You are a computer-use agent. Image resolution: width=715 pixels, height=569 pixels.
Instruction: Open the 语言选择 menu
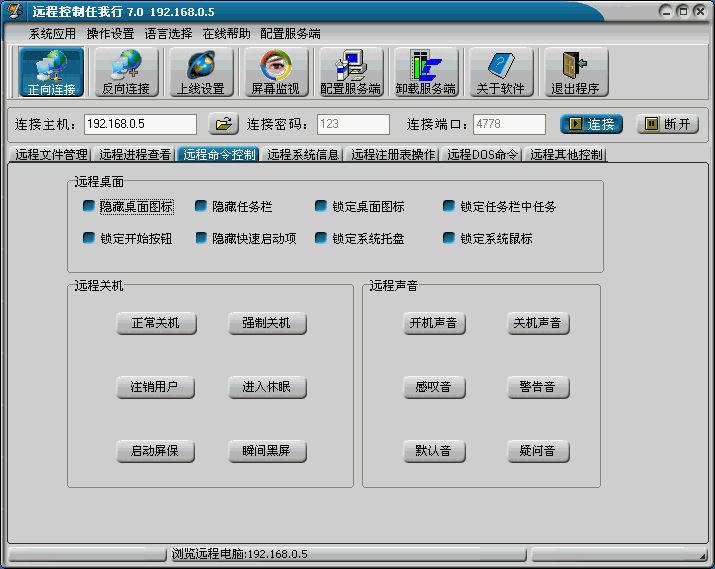(168, 33)
